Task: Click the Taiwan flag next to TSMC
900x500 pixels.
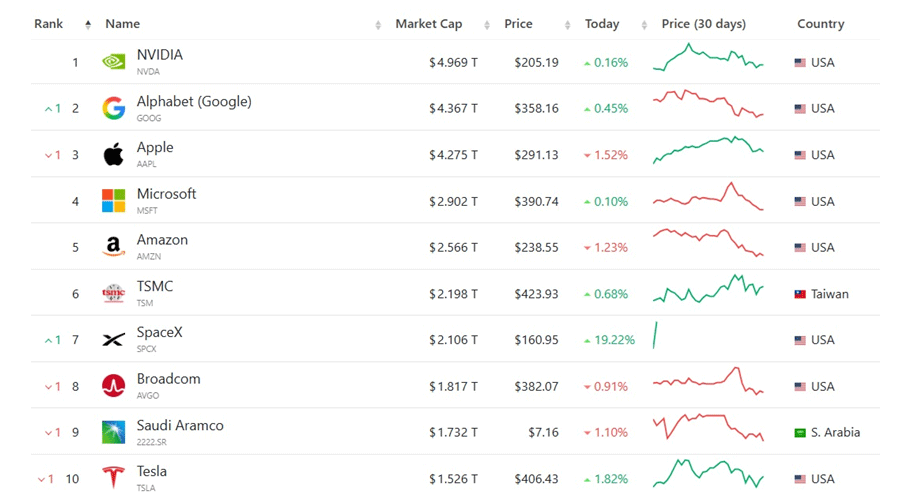Action: coord(800,294)
